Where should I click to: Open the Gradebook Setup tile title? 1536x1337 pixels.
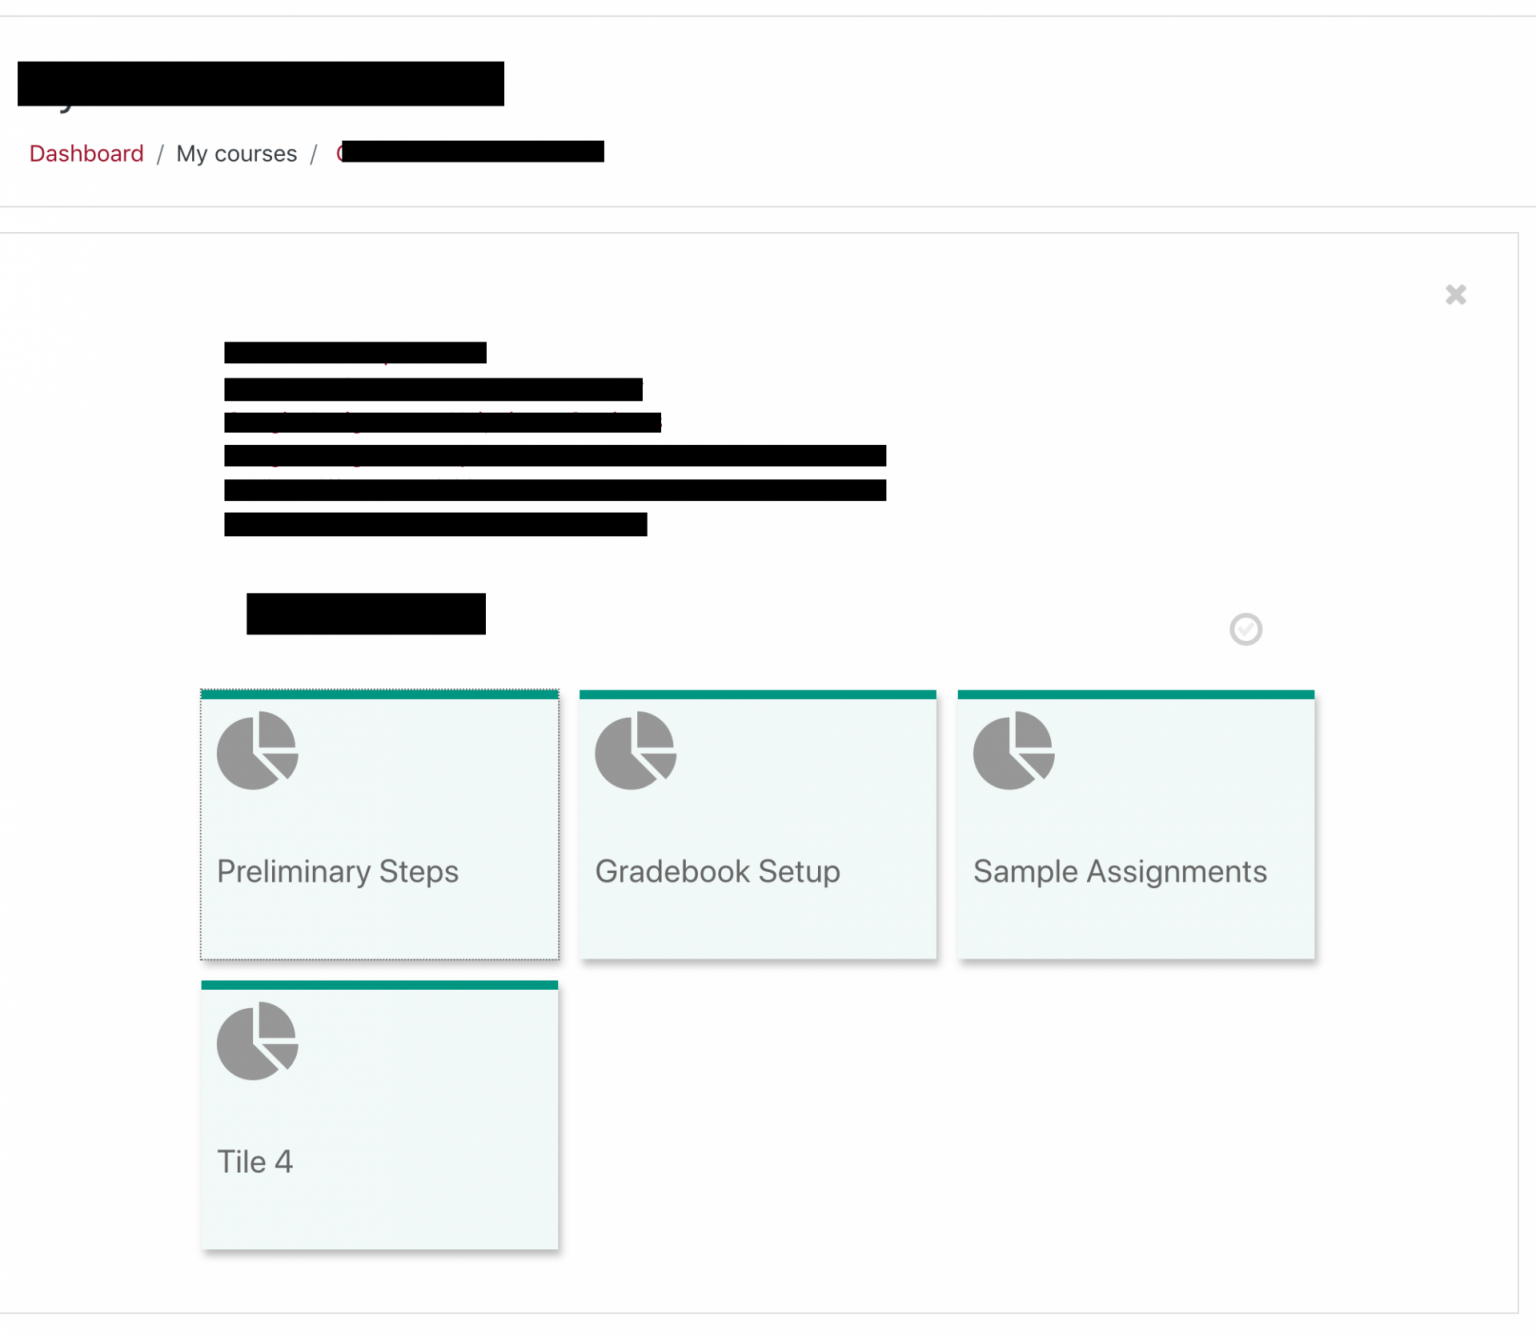click(x=717, y=871)
